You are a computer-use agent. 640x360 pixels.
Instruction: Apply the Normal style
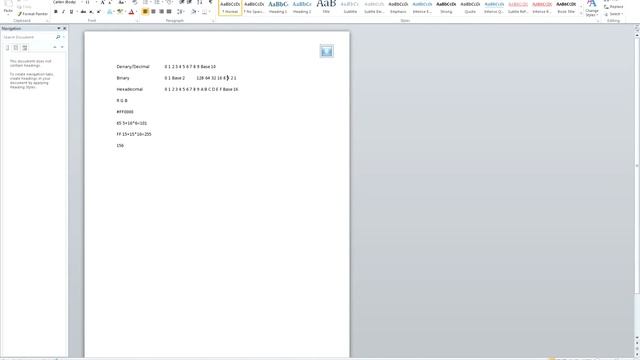(230, 8)
